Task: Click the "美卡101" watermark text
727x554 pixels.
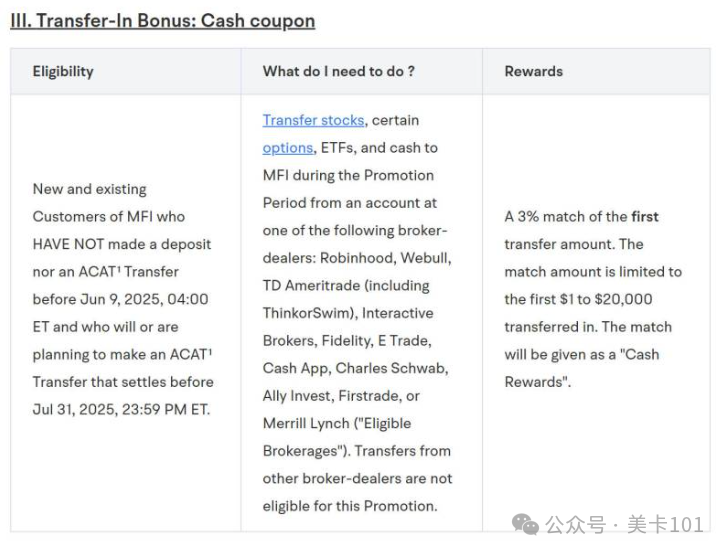Action: tap(666, 525)
